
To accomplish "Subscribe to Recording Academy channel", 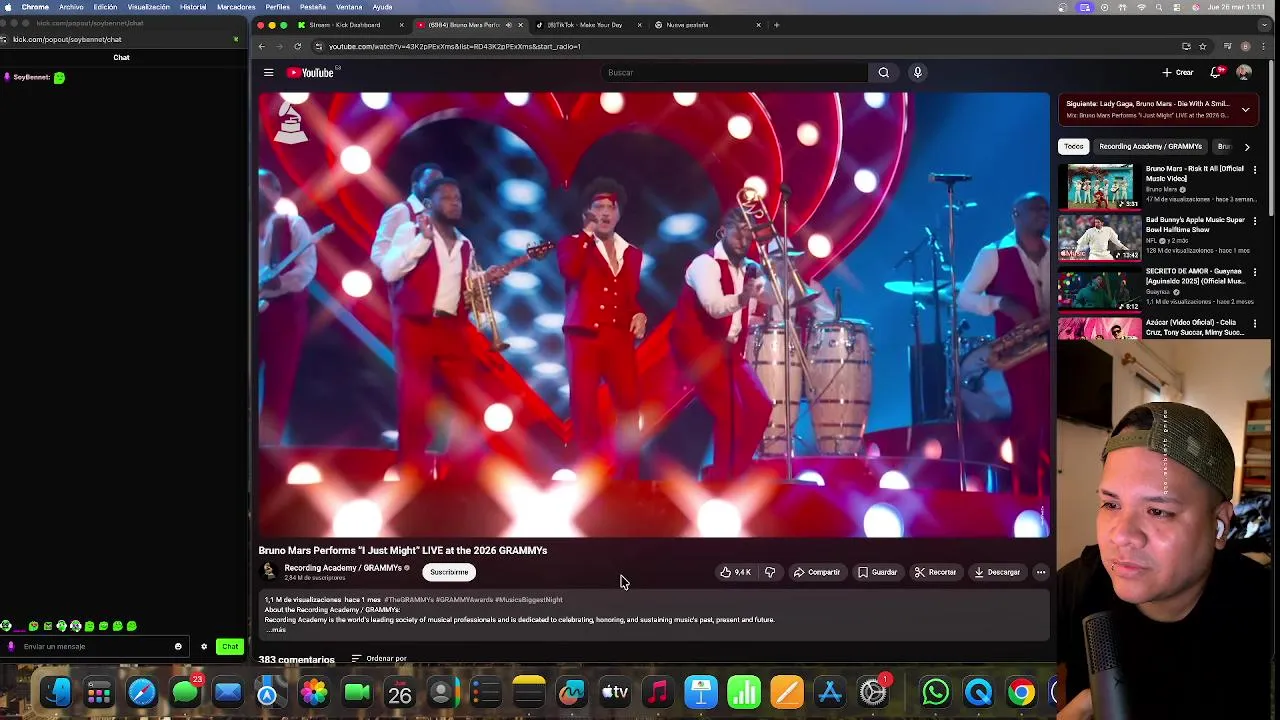I will coord(449,572).
